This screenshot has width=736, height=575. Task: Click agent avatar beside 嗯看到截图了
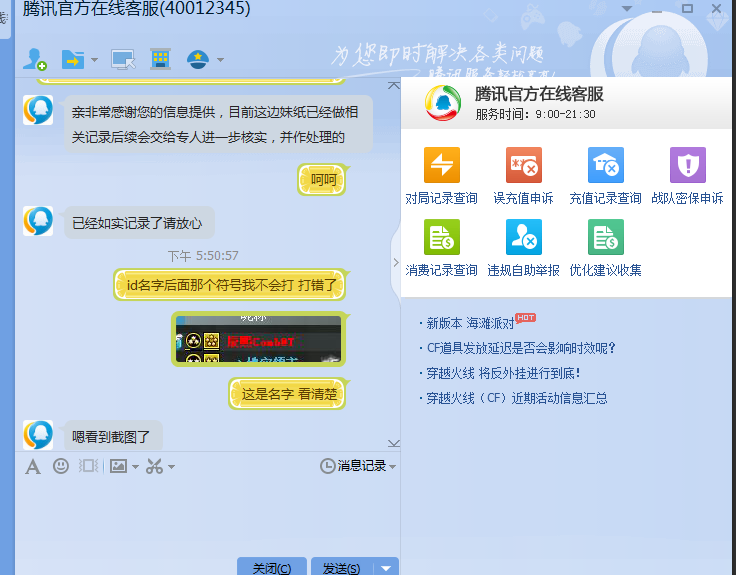(x=38, y=435)
